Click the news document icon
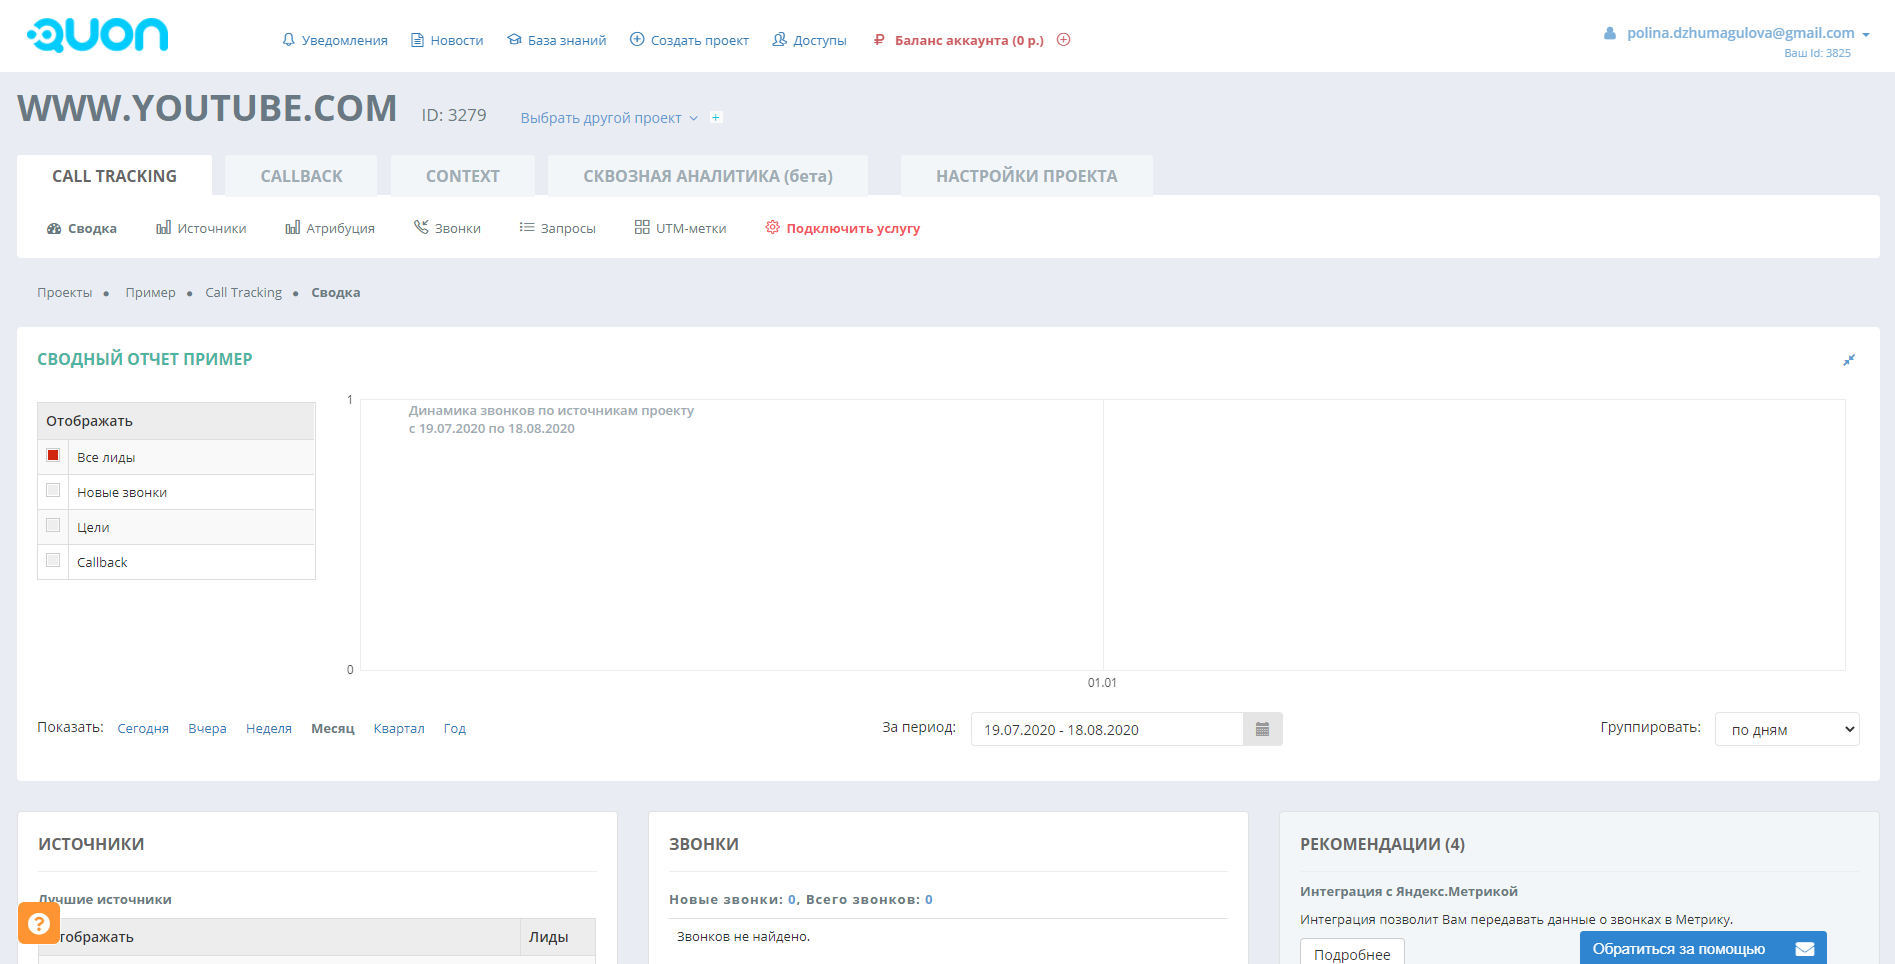 (417, 40)
